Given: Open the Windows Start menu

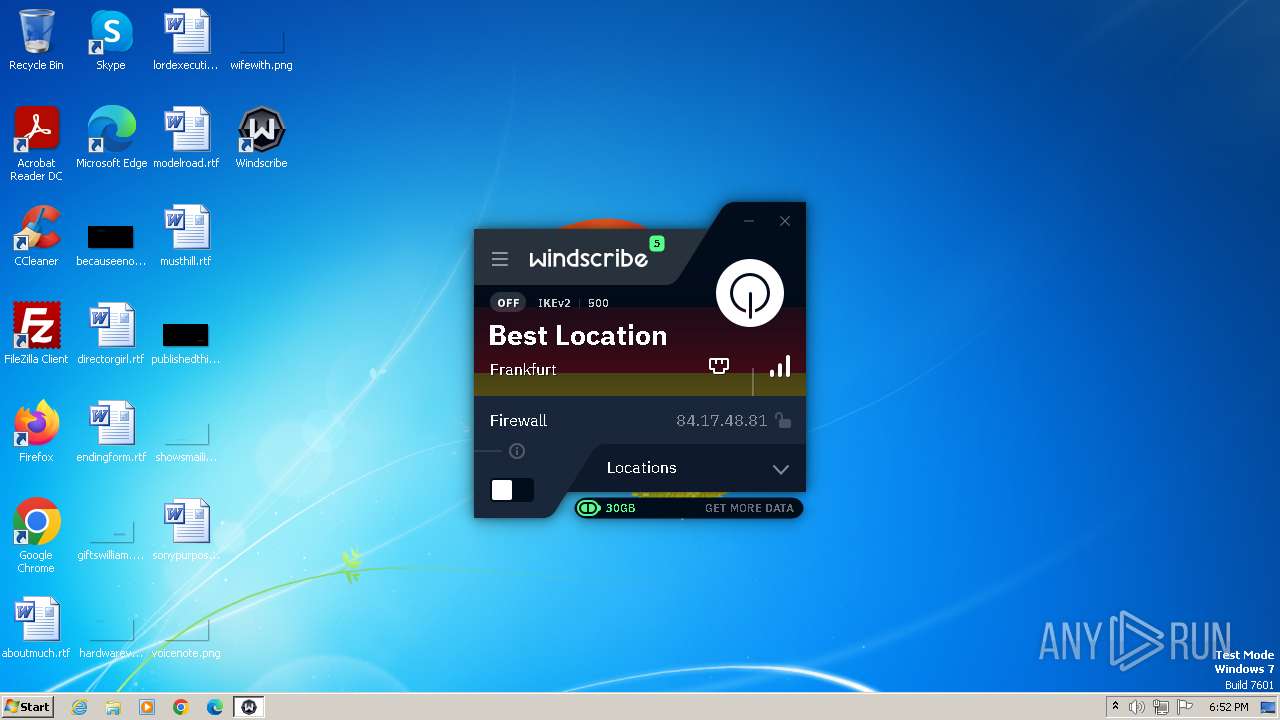Looking at the screenshot, I should click(27, 707).
